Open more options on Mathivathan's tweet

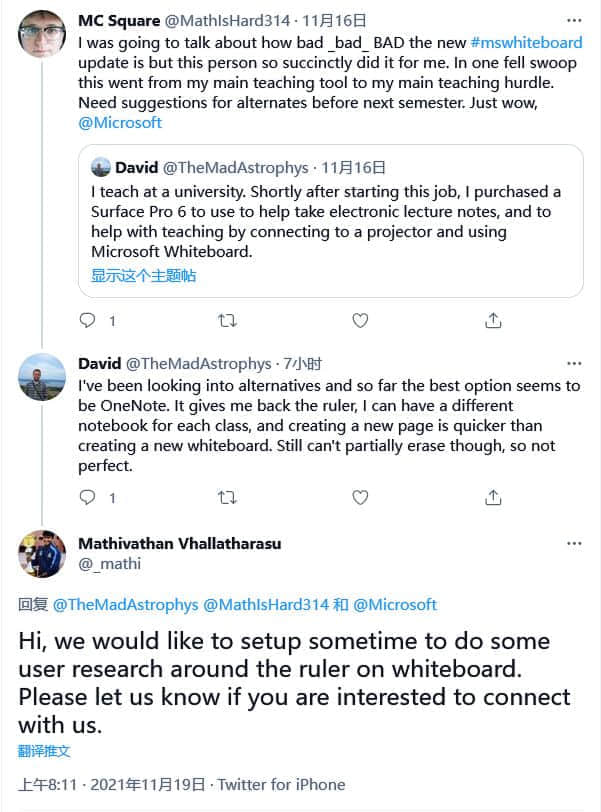click(574, 544)
